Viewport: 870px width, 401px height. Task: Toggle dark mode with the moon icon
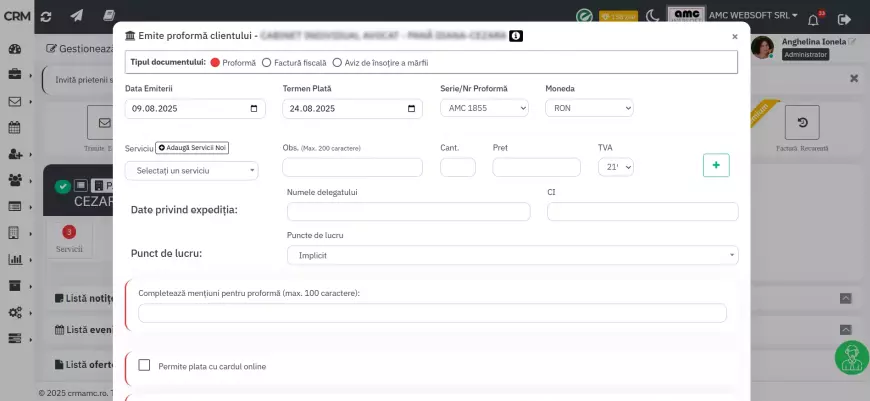coord(653,16)
